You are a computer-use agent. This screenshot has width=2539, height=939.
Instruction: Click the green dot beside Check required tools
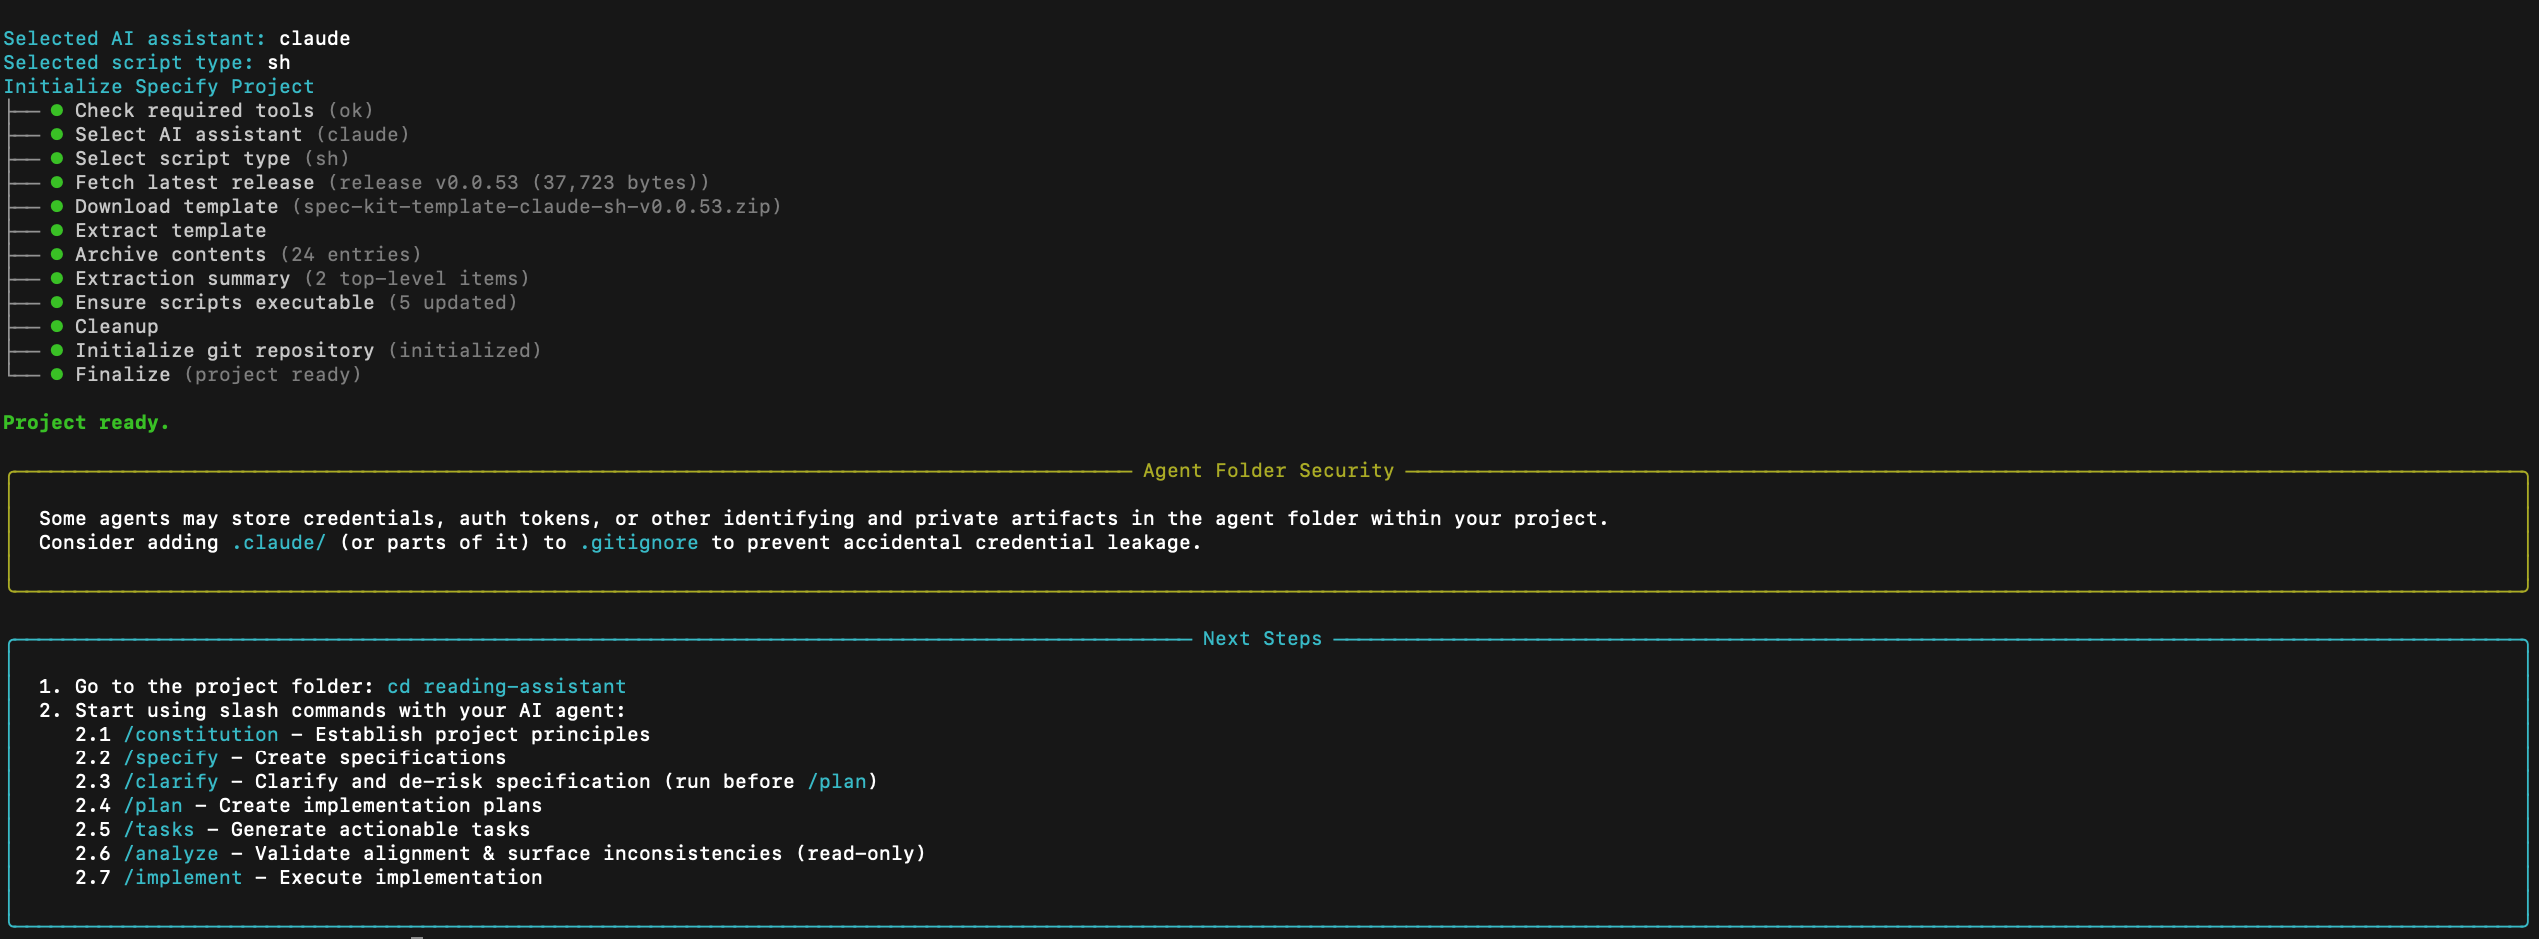57,110
